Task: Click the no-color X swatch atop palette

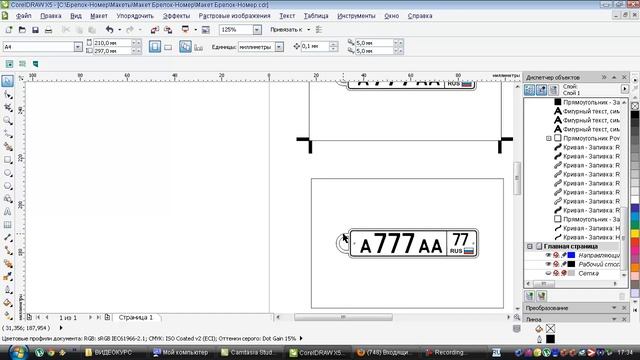Action: [635, 106]
